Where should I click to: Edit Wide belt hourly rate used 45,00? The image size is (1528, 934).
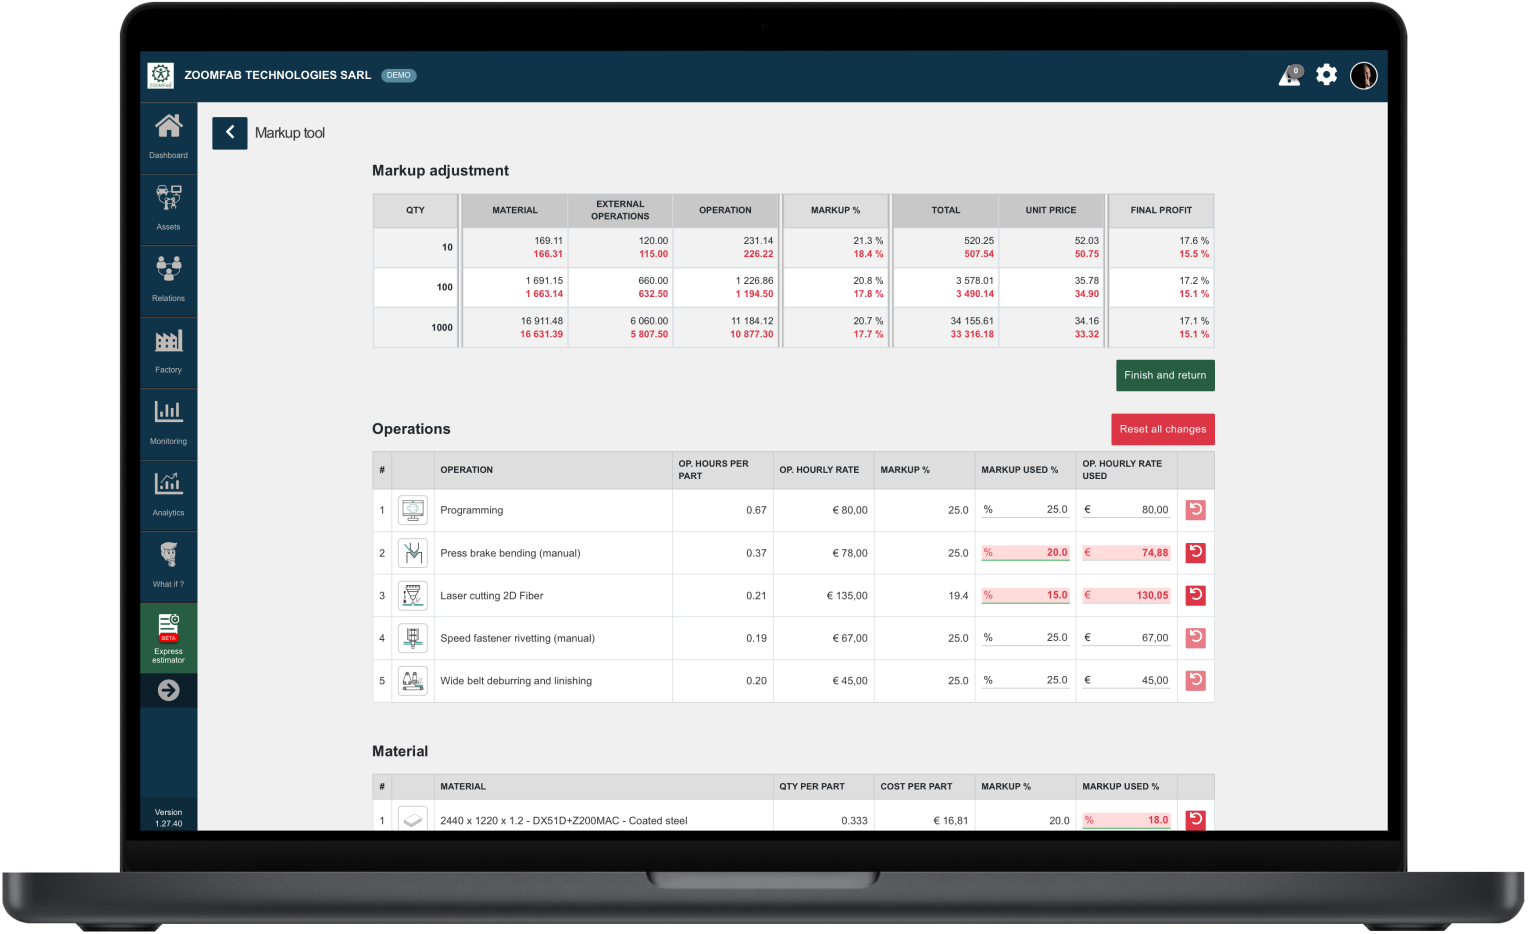coord(1126,680)
